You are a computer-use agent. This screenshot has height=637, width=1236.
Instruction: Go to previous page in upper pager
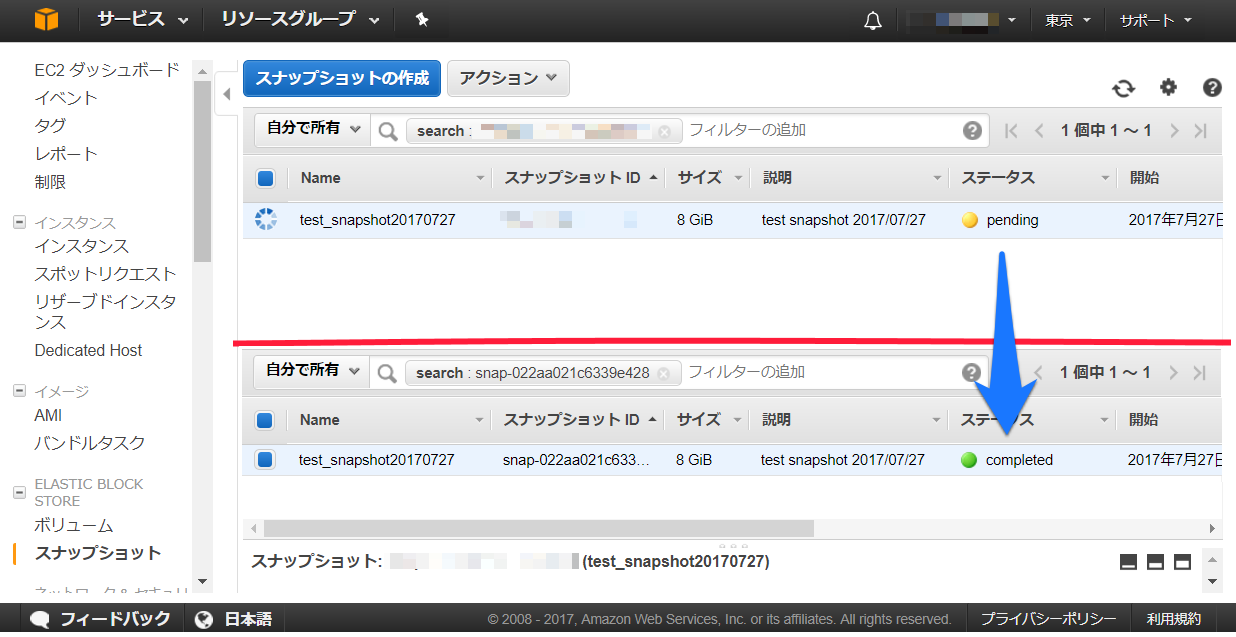1039,131
